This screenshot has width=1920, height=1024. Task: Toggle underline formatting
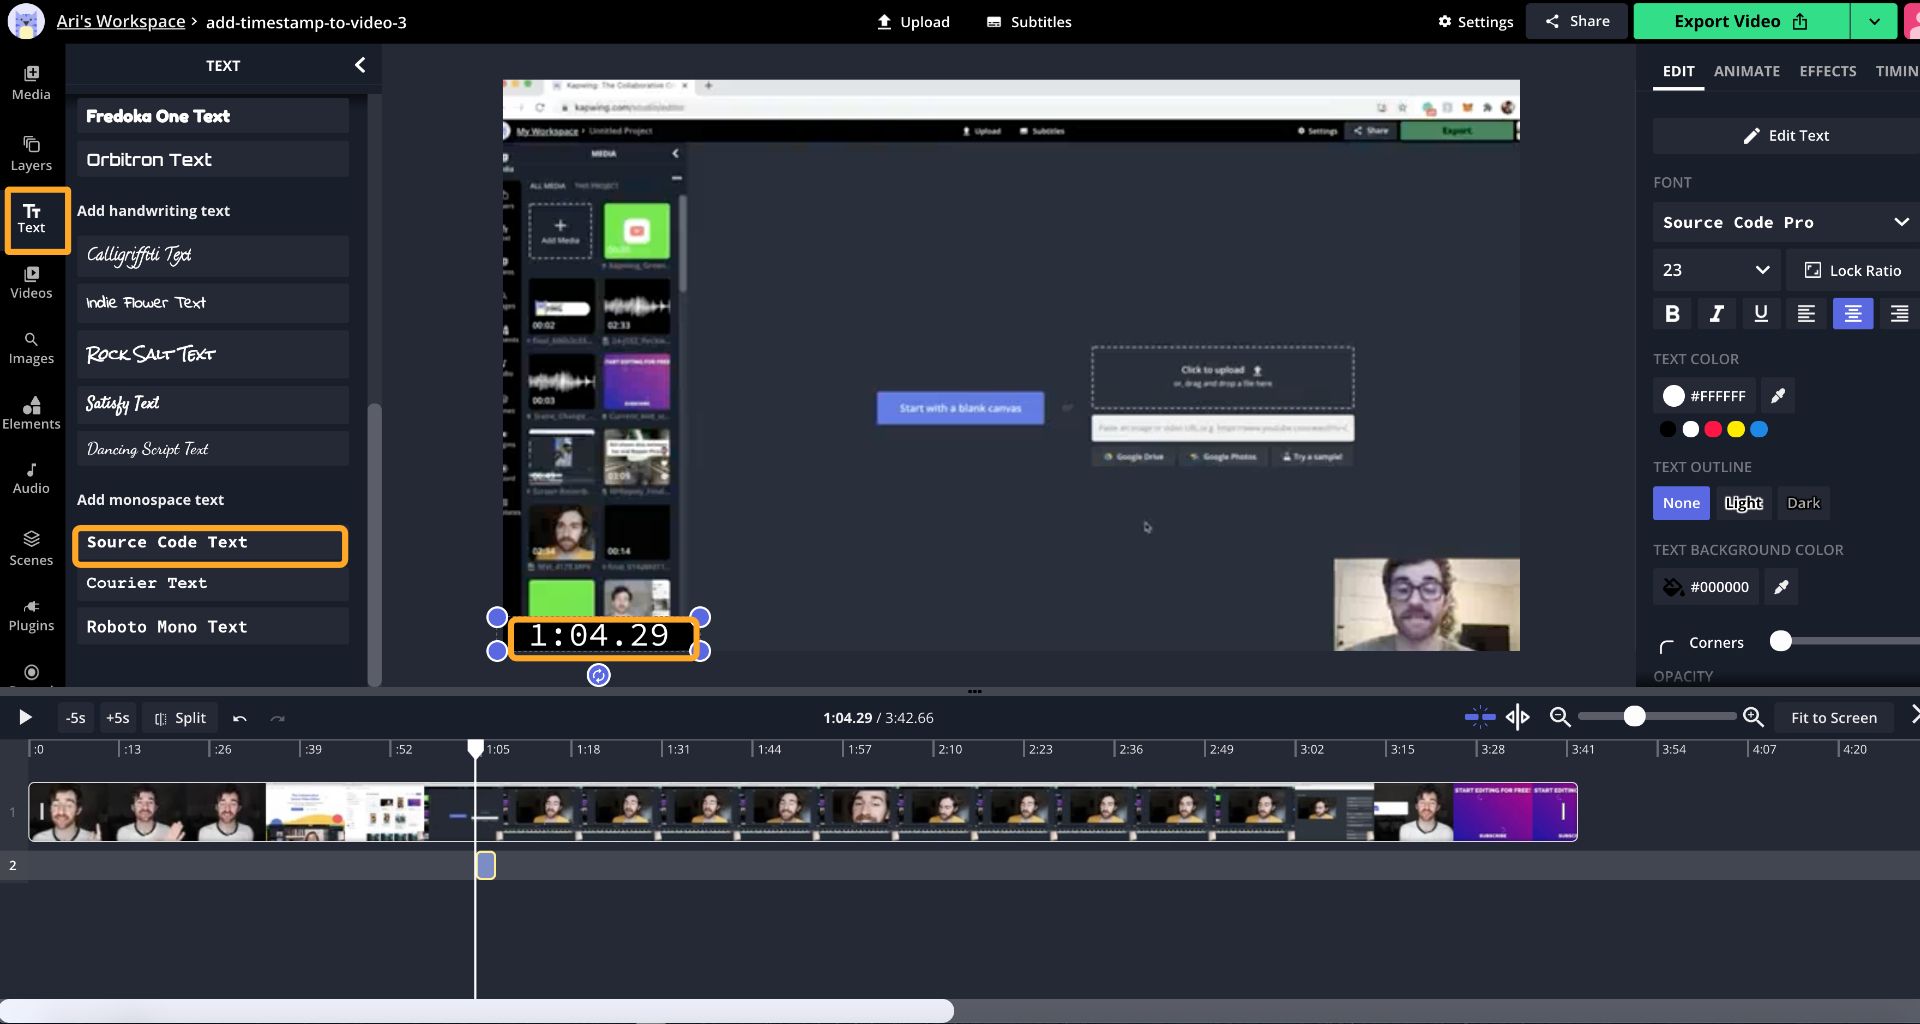1760,313
